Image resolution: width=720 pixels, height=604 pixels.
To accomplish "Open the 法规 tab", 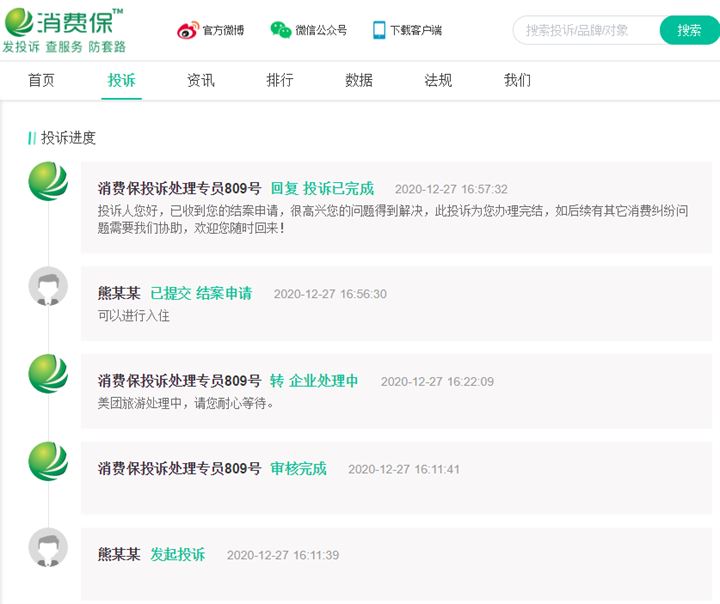I will pyautogui.click(x=438, y=80).
